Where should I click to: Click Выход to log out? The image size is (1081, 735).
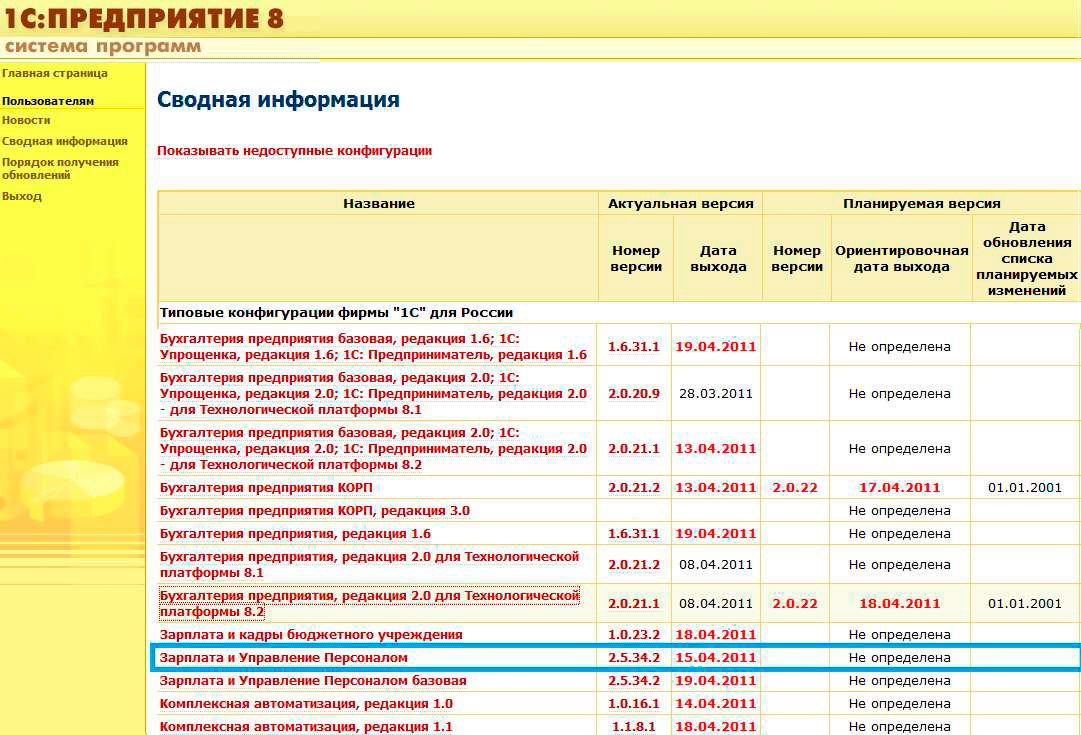tap(22, 196)
